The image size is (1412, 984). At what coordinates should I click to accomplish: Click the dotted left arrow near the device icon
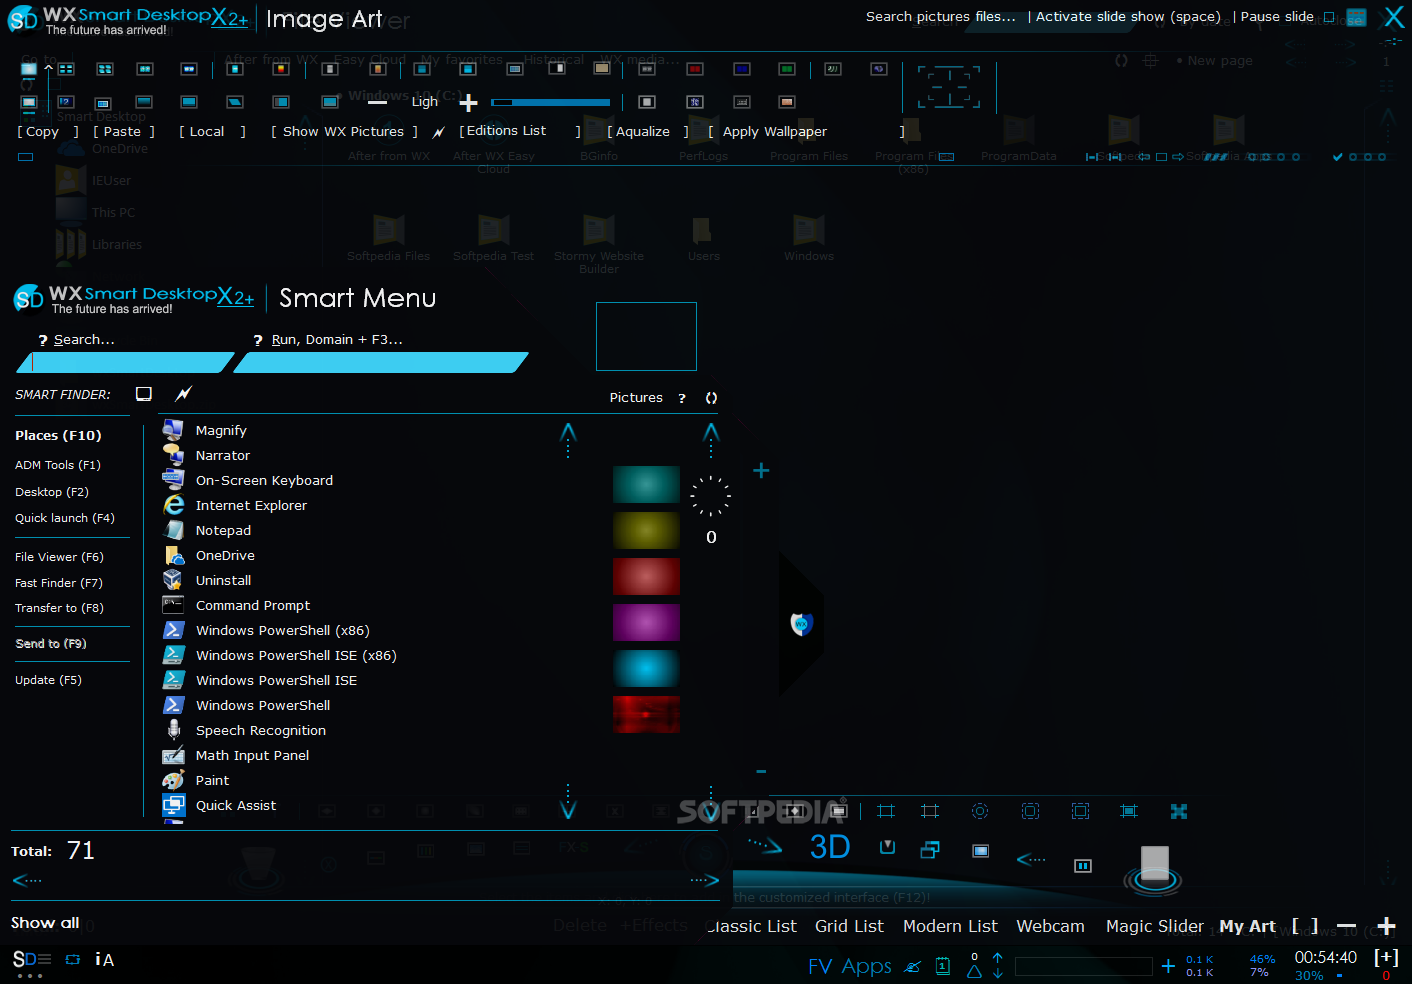click(1031, 859)
